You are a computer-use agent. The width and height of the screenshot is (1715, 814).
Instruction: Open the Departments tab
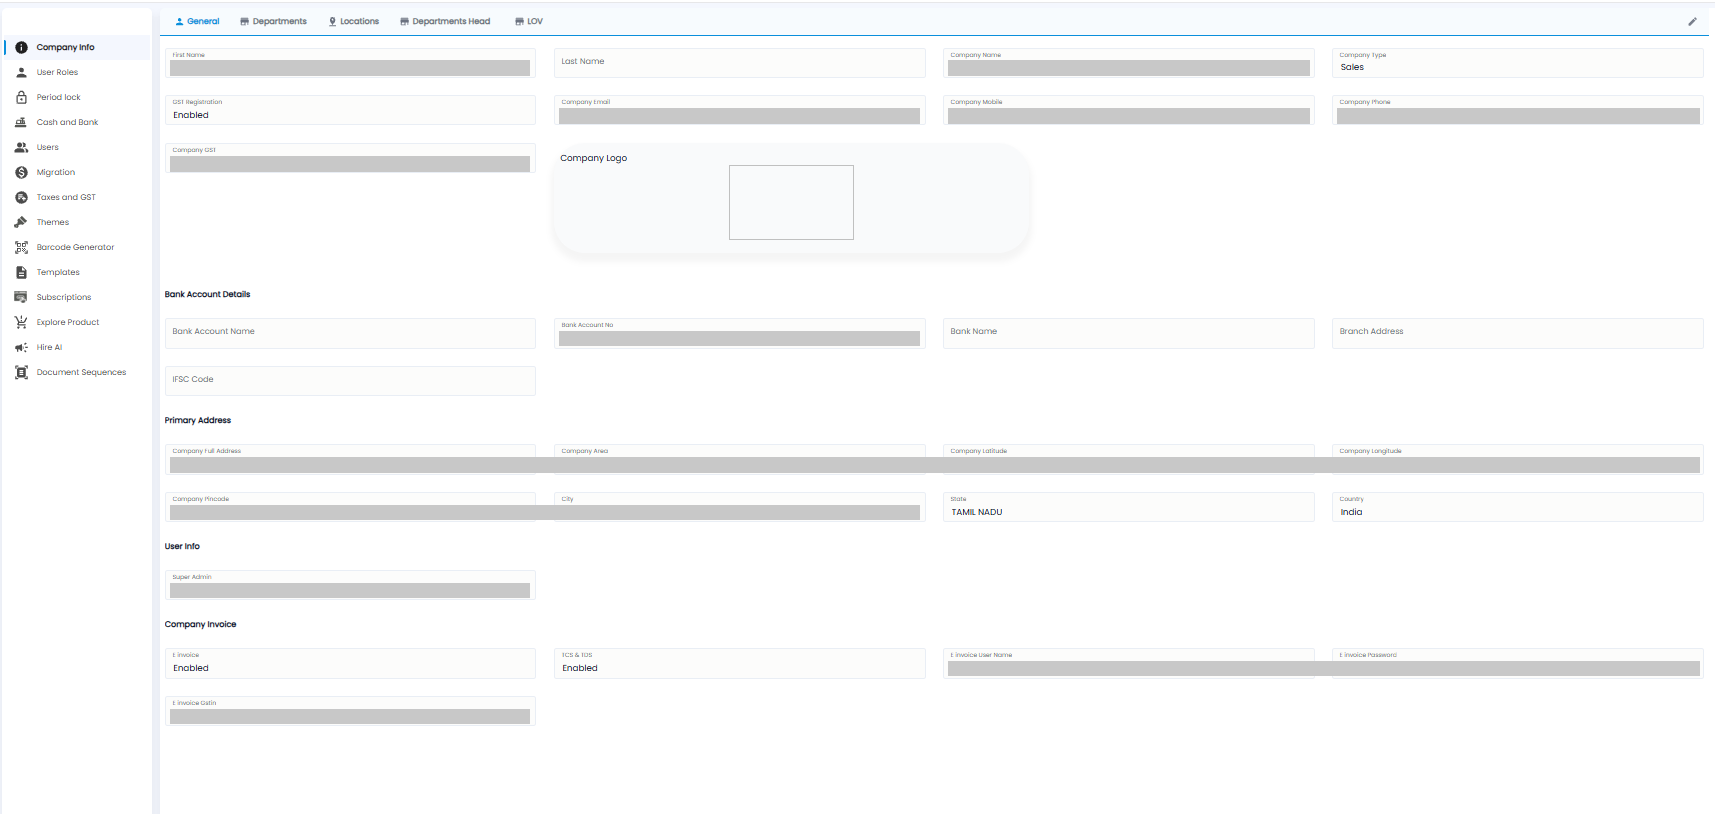[x=273, y=21]
